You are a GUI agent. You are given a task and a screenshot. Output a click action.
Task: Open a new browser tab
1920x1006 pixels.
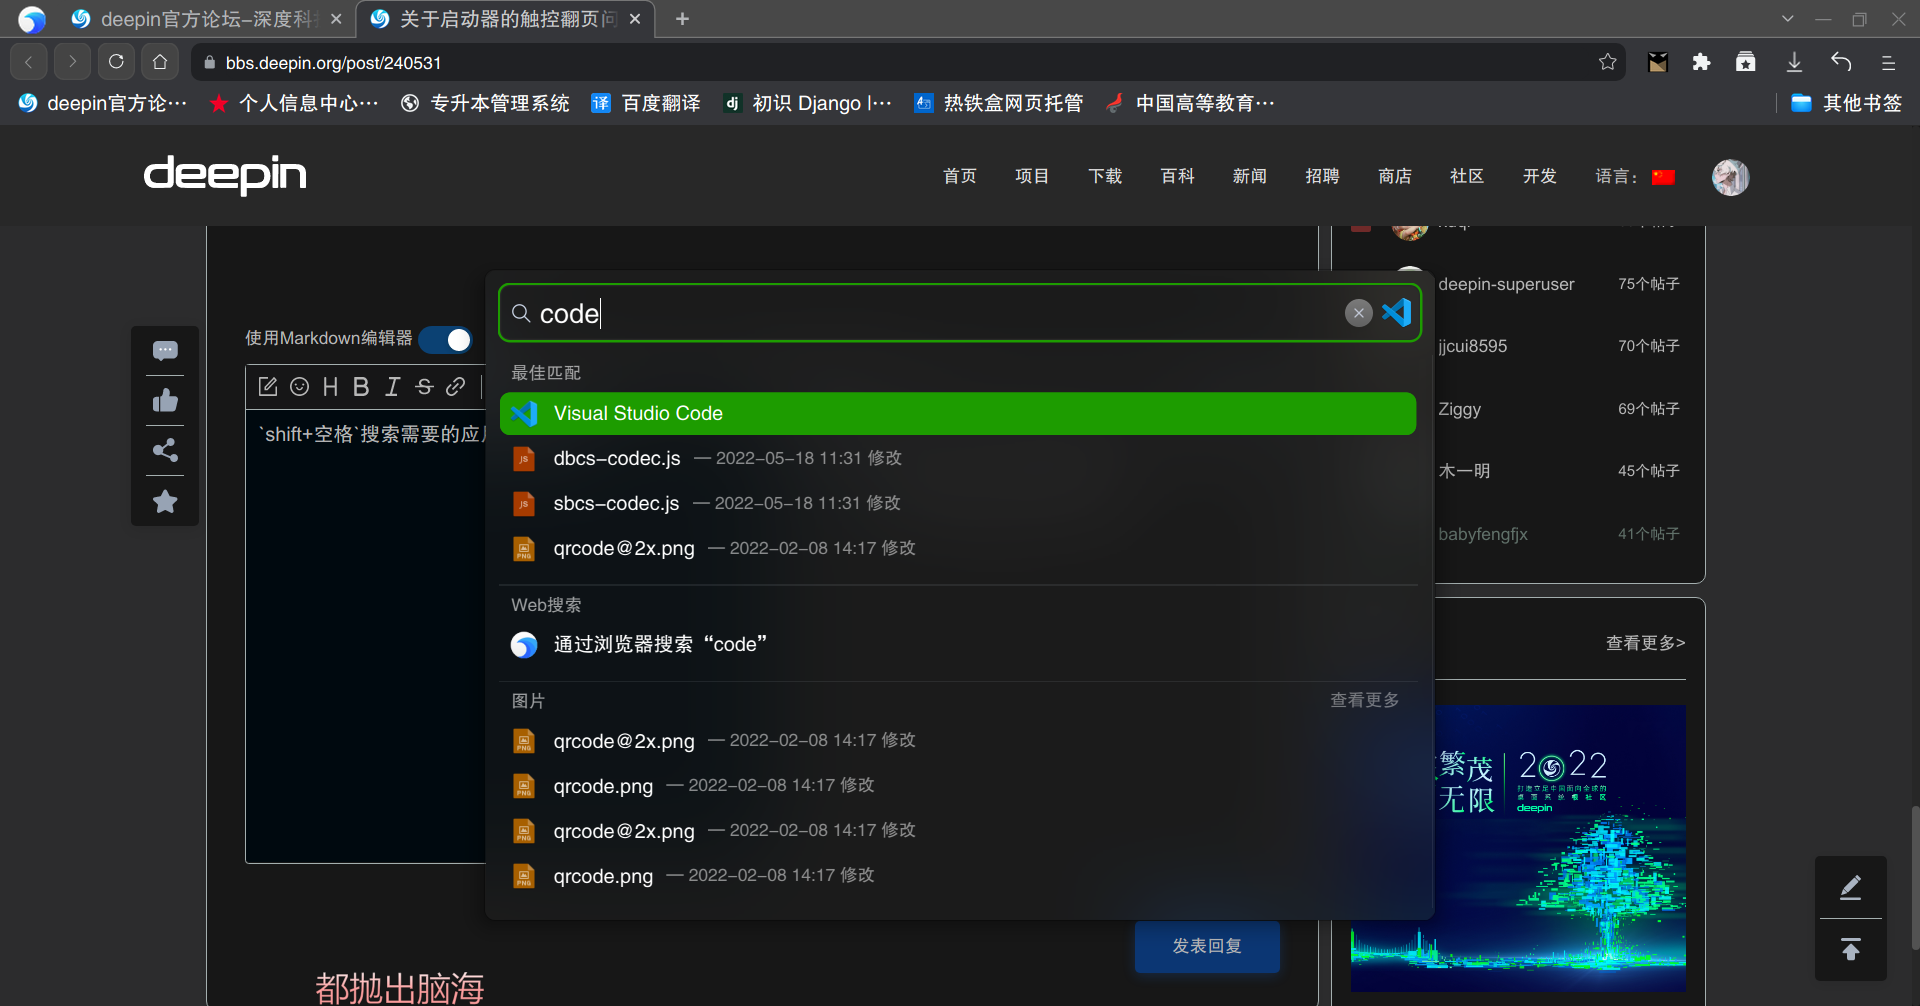[x=682, y=19]
